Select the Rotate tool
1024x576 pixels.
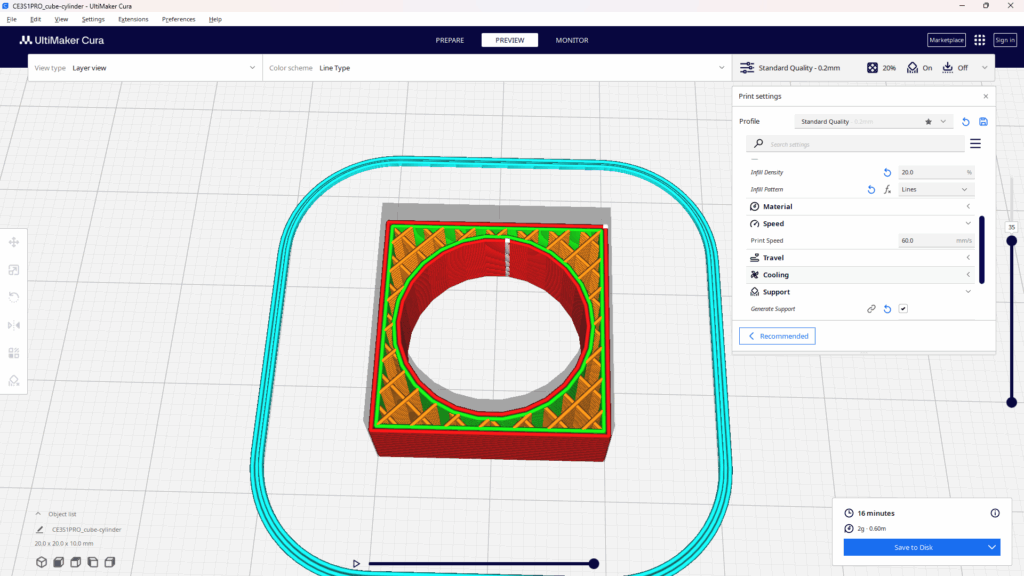point(14,297)
